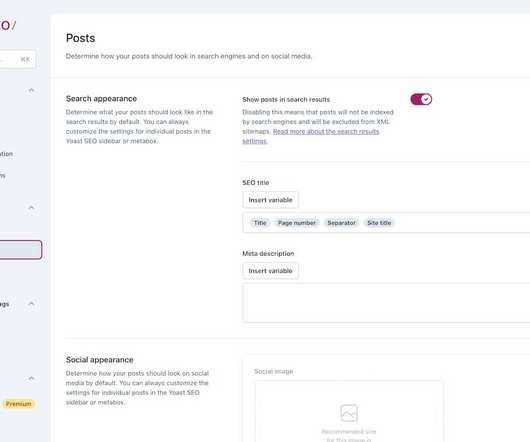Click the Yoast SEO logo
The image size is (530, 442).
pos(7,25)
